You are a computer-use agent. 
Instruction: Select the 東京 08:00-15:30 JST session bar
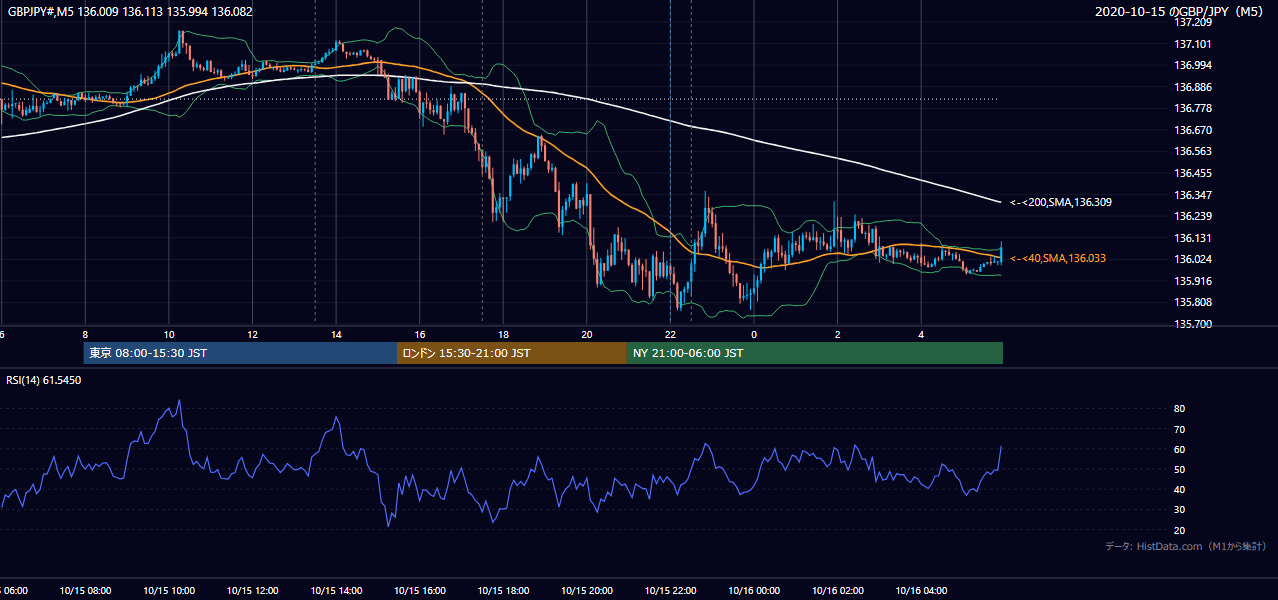coord(240,353)
